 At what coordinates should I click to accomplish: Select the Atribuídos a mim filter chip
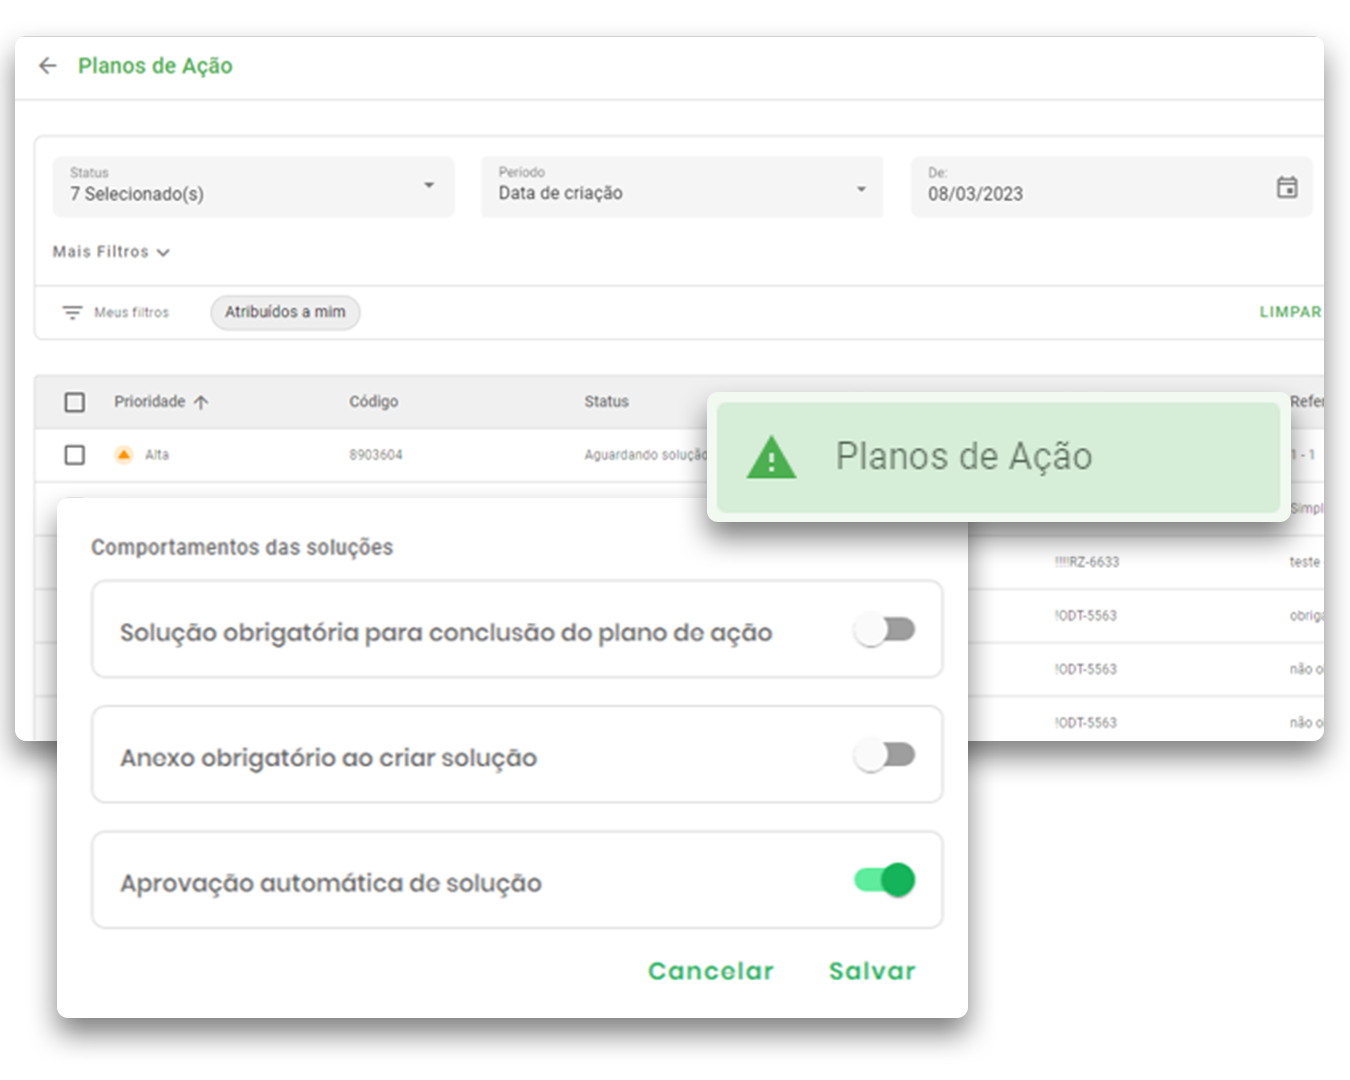click(x=285, y=312)
